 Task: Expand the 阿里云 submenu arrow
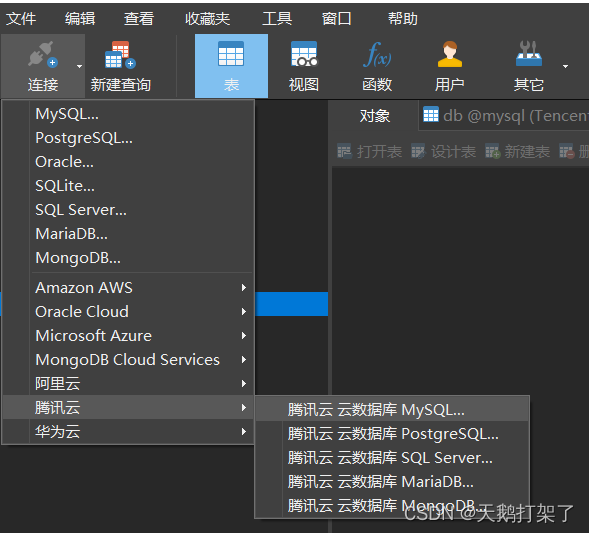(244, 384)
